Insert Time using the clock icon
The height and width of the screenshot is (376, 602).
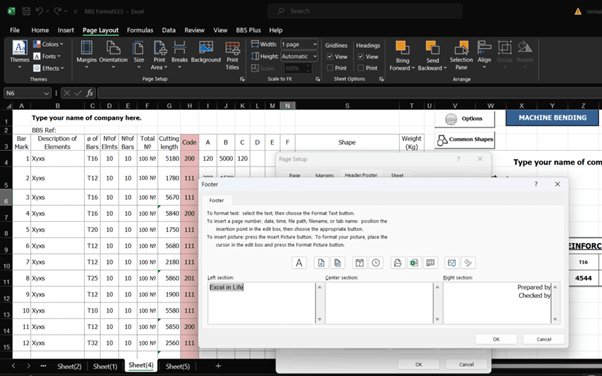(x=376, y=263)
